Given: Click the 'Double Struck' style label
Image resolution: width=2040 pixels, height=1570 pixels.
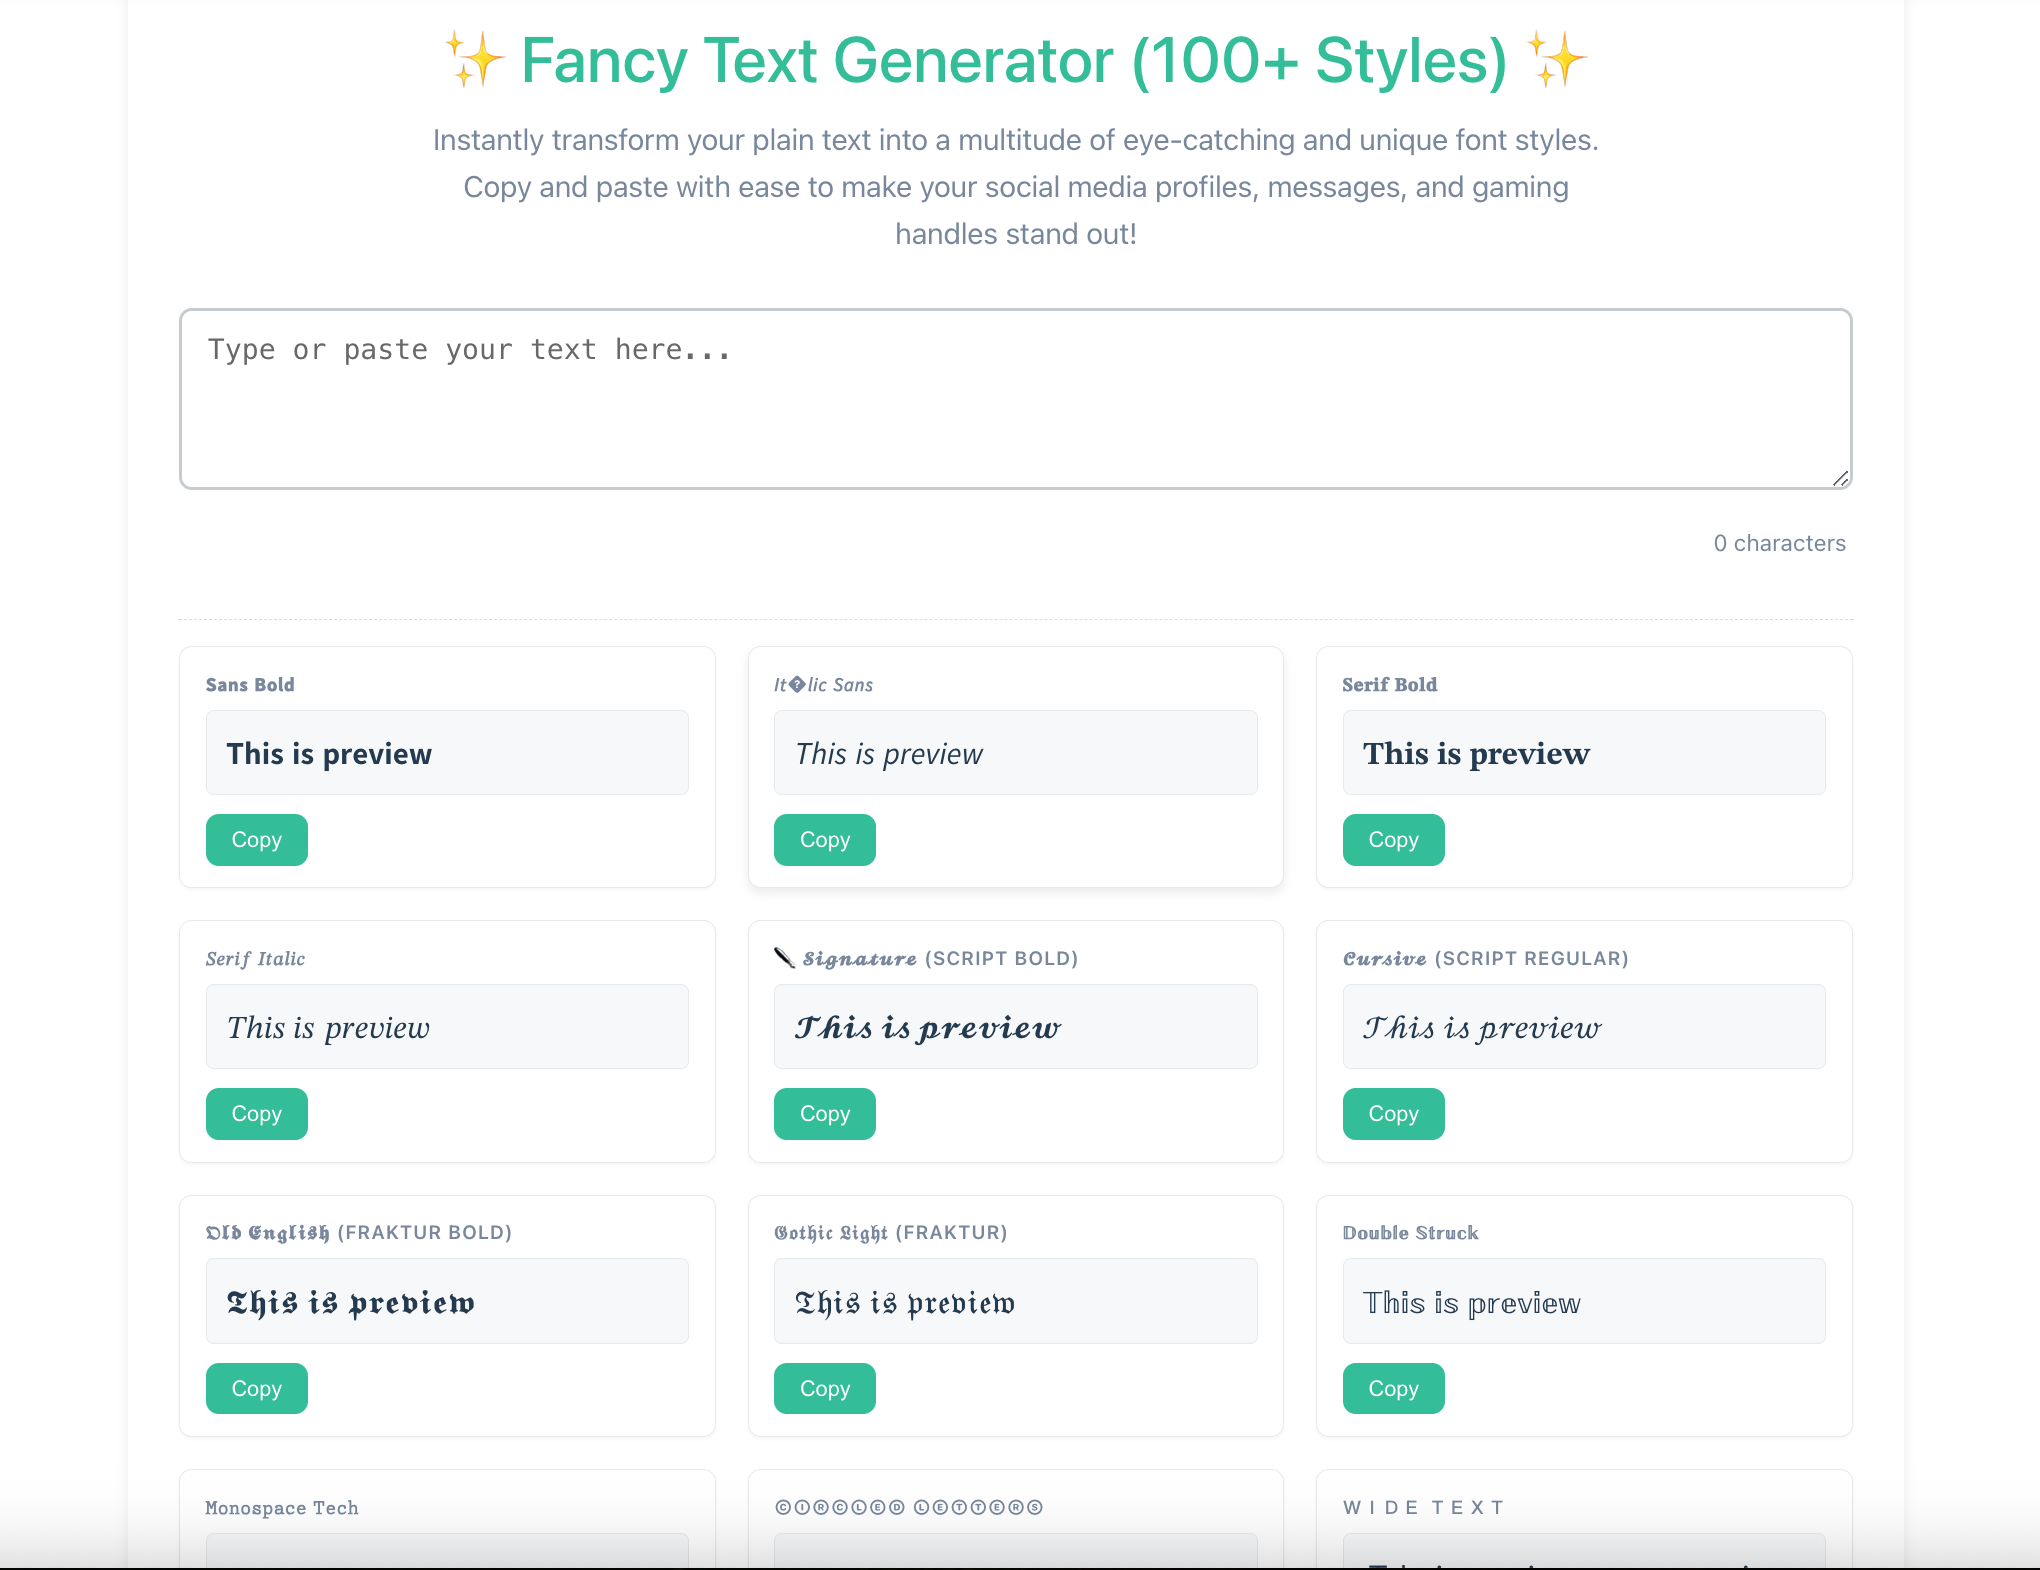Looking at the screenshot, I should click(1410, 1233).
